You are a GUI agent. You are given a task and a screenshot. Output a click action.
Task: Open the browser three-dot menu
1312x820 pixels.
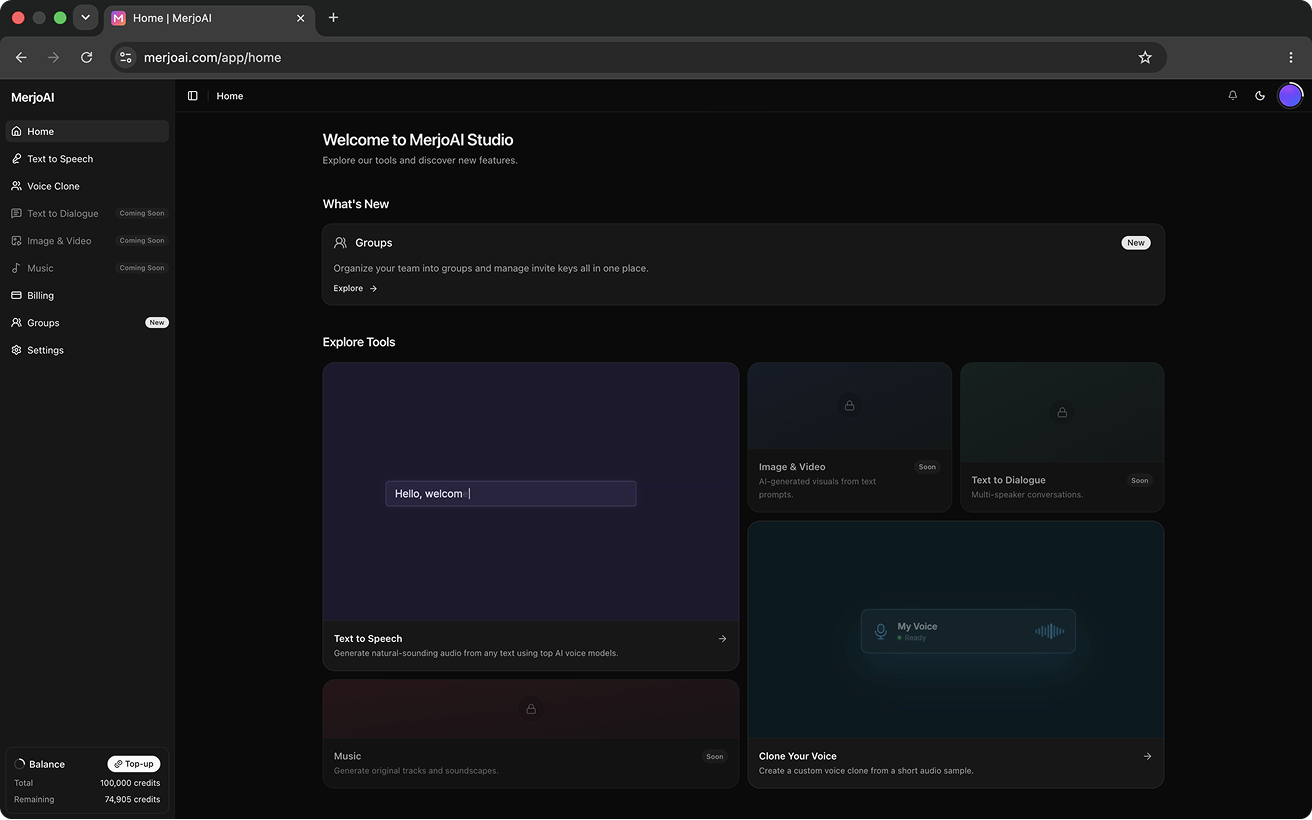pos(1291,58)
